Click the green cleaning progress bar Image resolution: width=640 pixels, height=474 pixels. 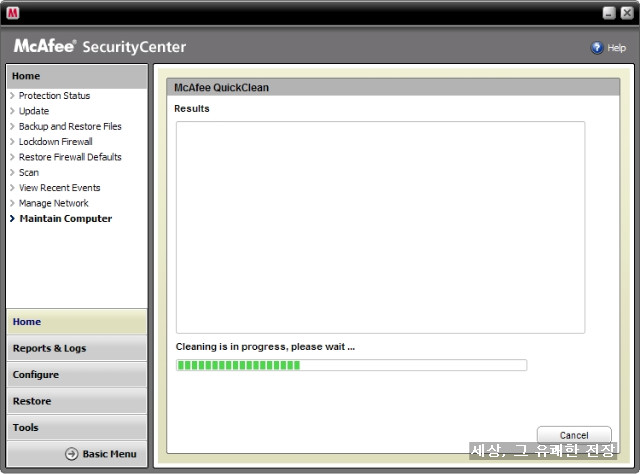click(x=351, y=365)
